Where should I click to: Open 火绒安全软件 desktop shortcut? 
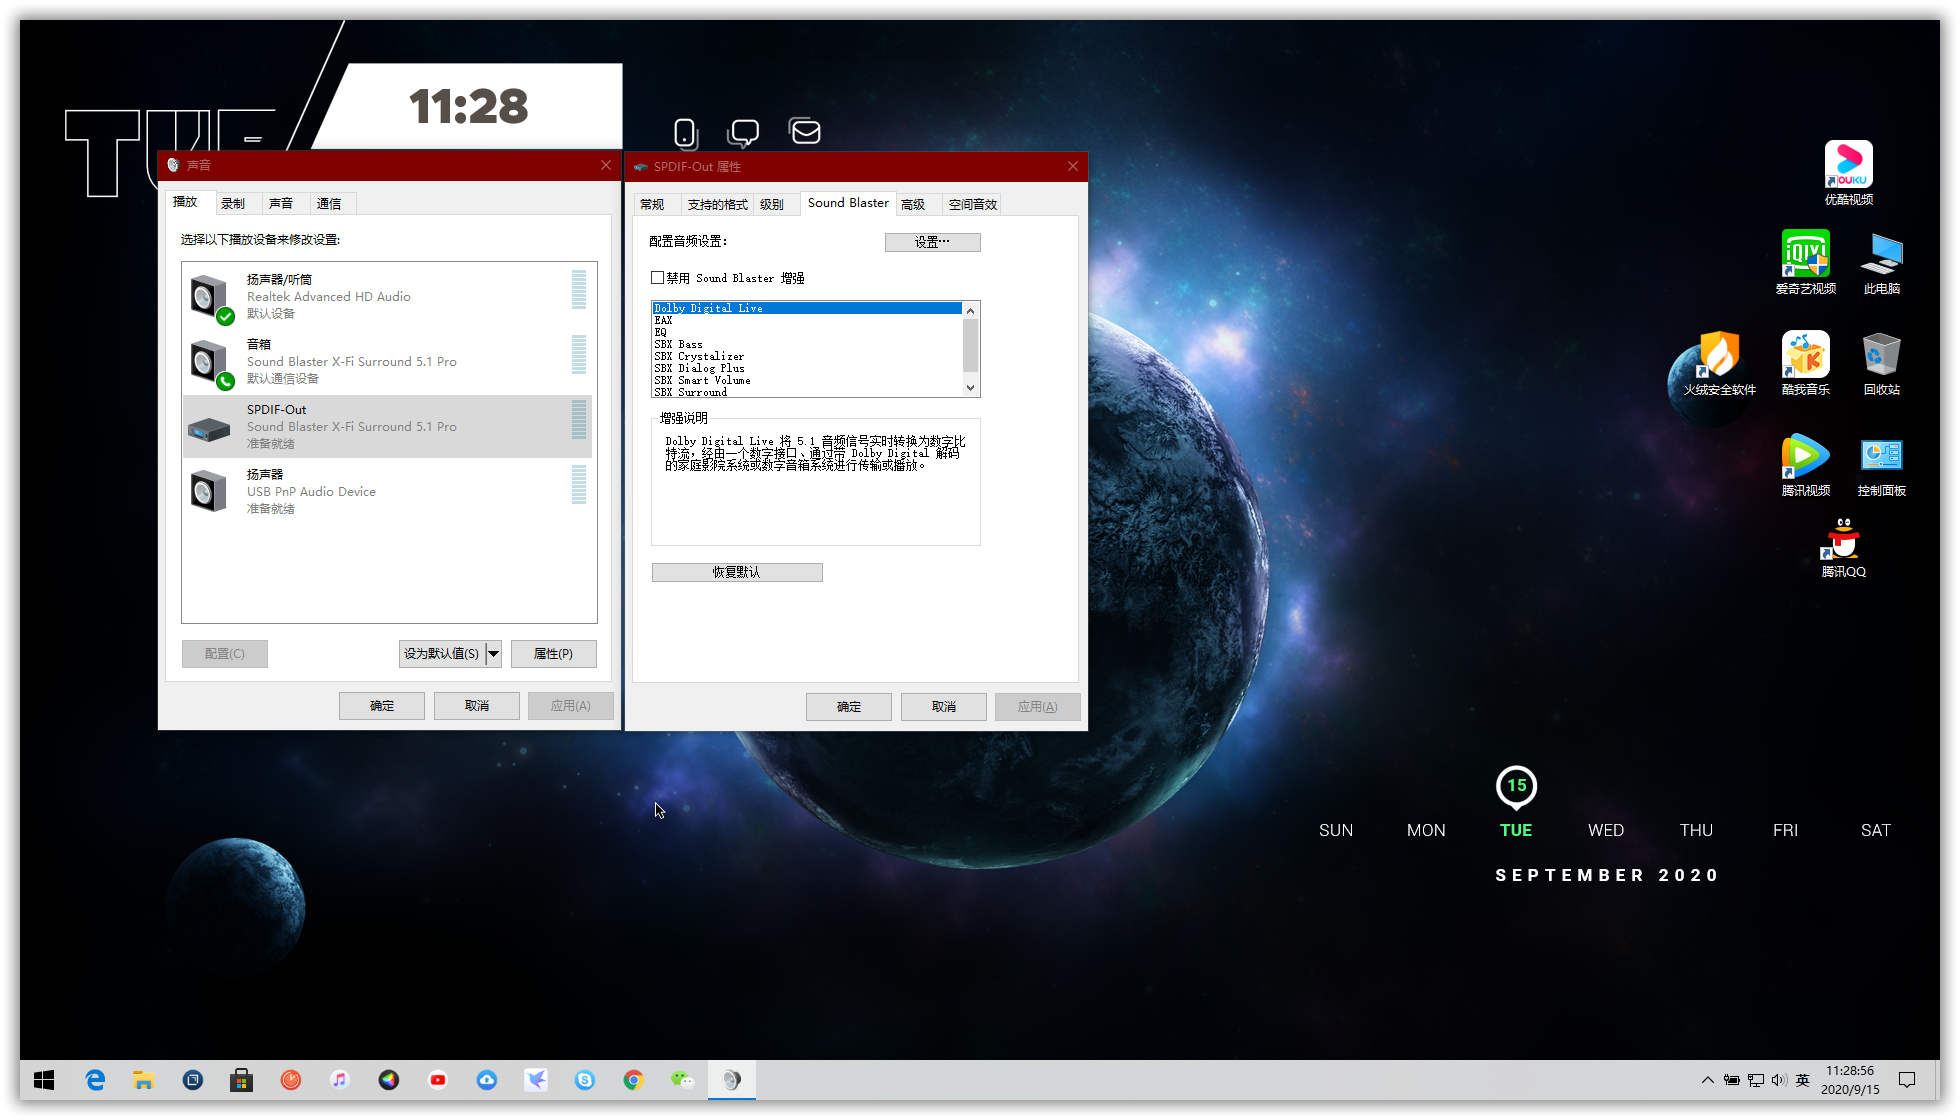(1719, 363)
